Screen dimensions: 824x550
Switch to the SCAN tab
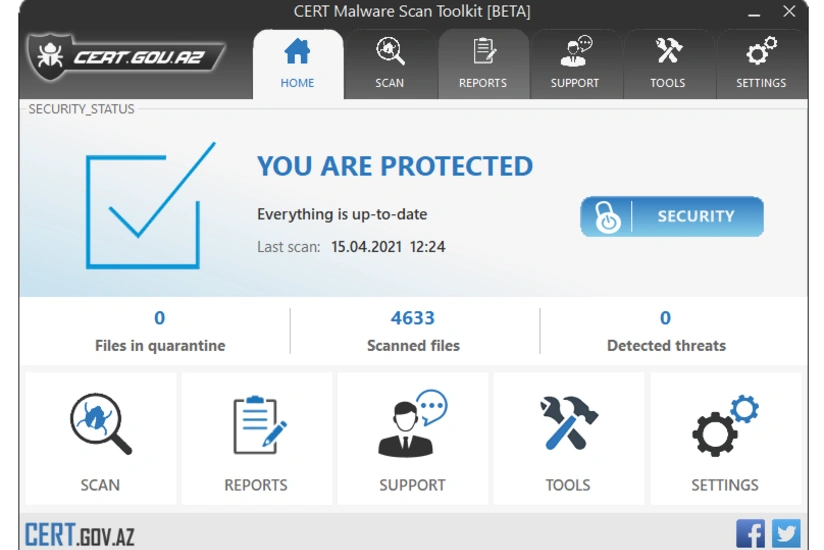pos(390,64)
